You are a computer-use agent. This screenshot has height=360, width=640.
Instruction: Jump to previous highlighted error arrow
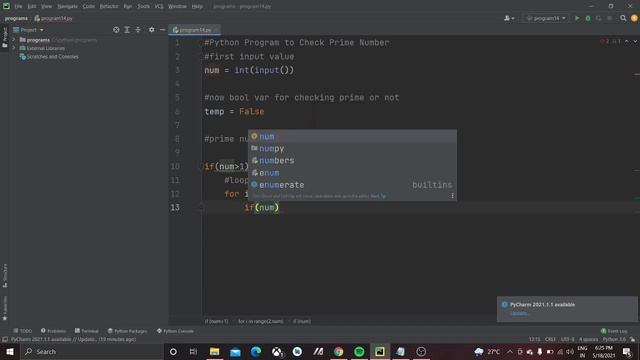point(627,42)
